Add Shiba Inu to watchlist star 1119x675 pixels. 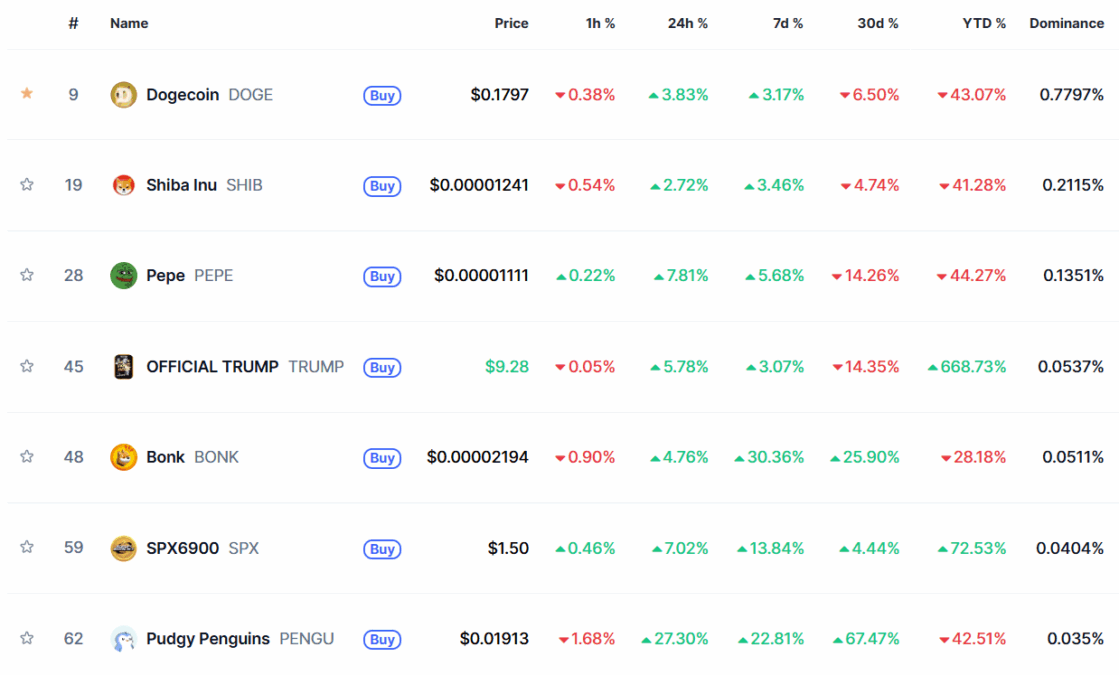click(27, 184)
